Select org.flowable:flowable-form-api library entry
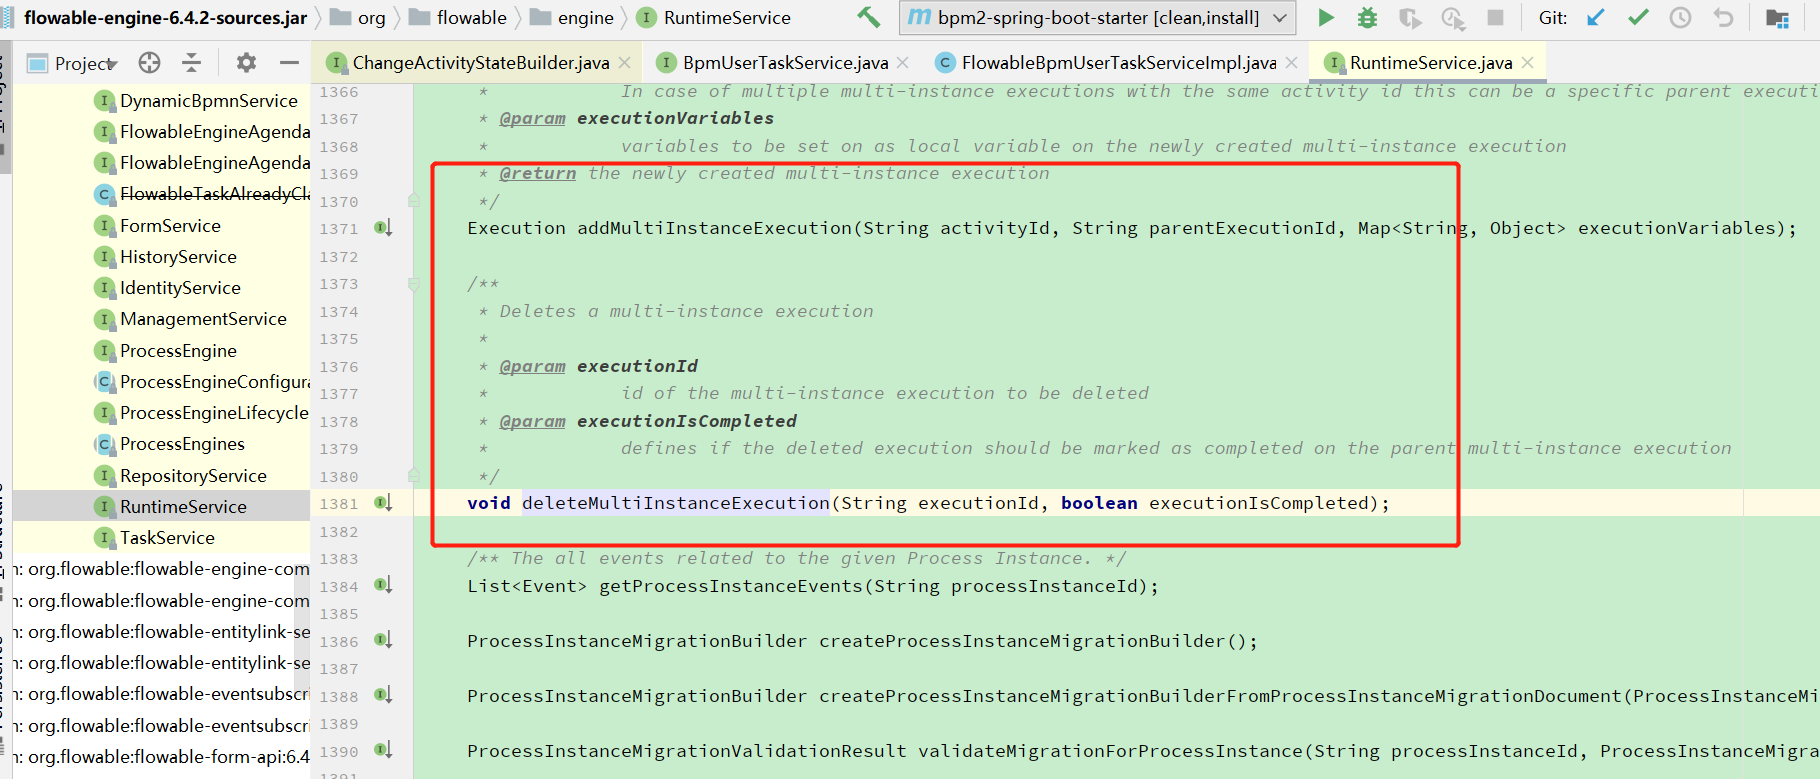1820x779 pixels. click(x=162, y=757)
